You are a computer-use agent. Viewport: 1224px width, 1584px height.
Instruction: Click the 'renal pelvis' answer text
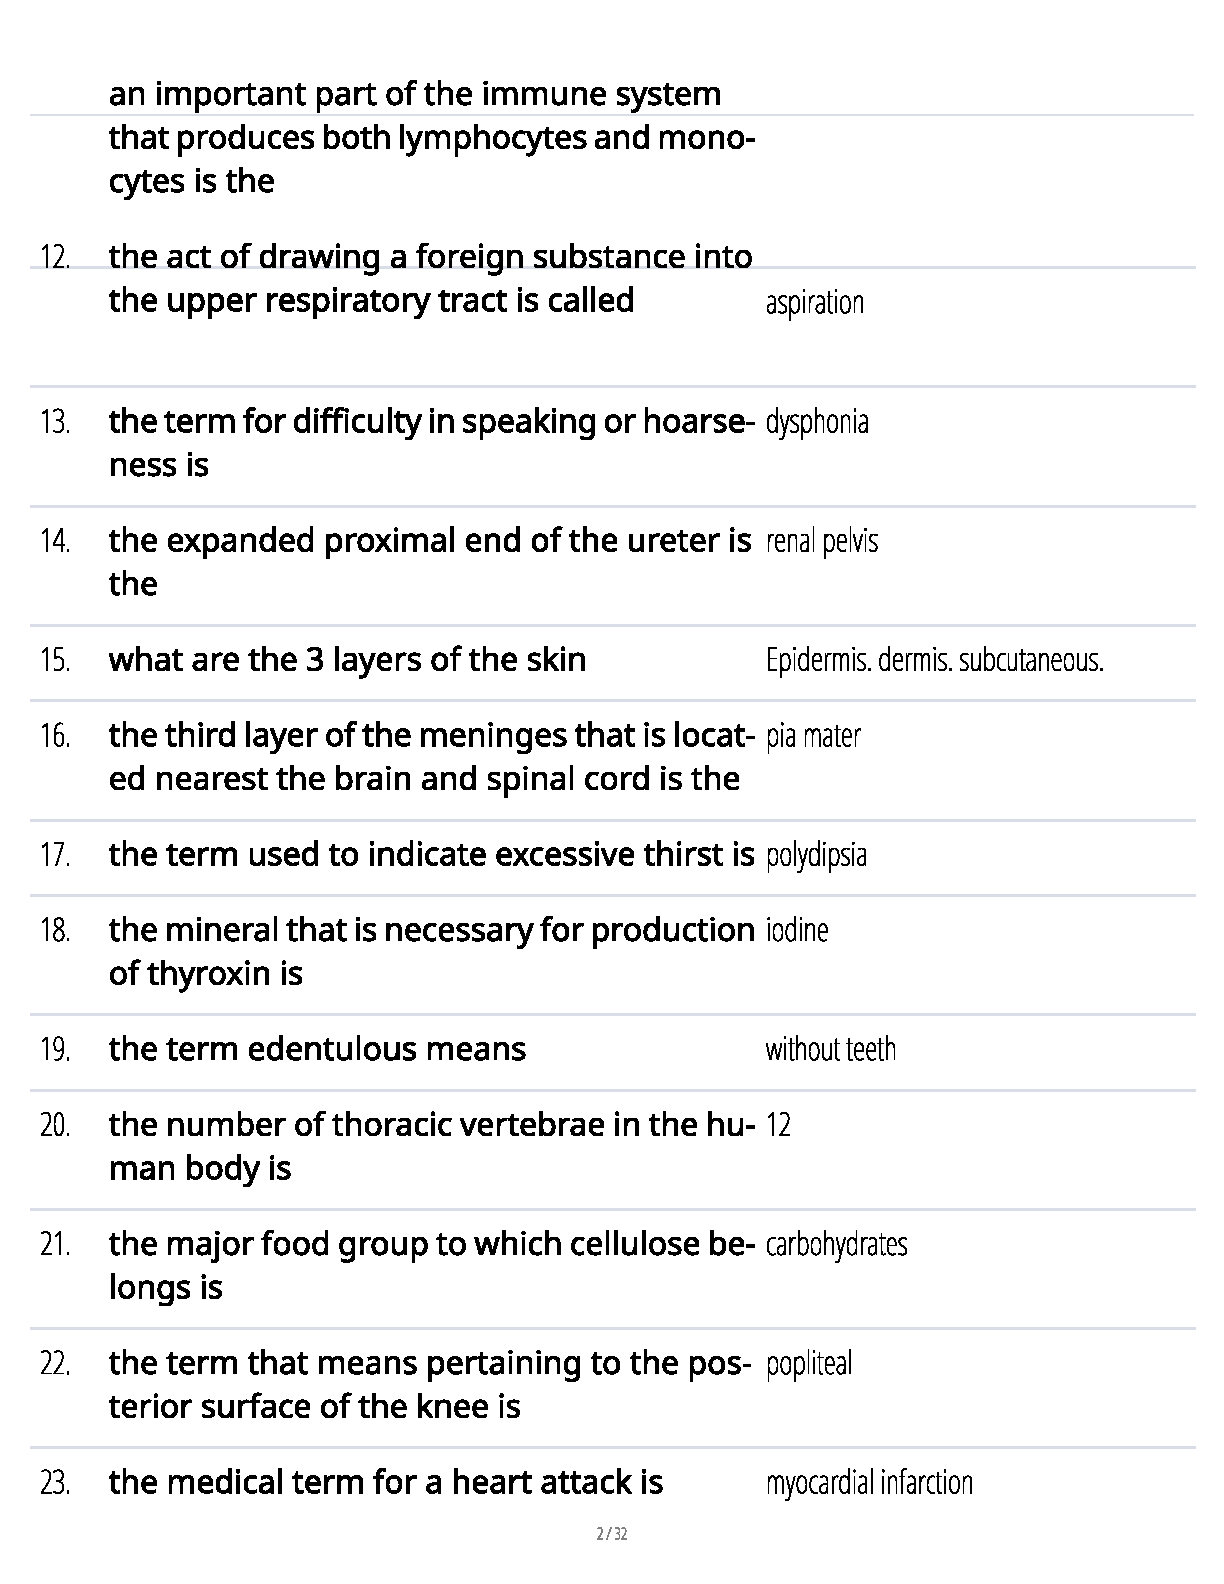(822, 541)
